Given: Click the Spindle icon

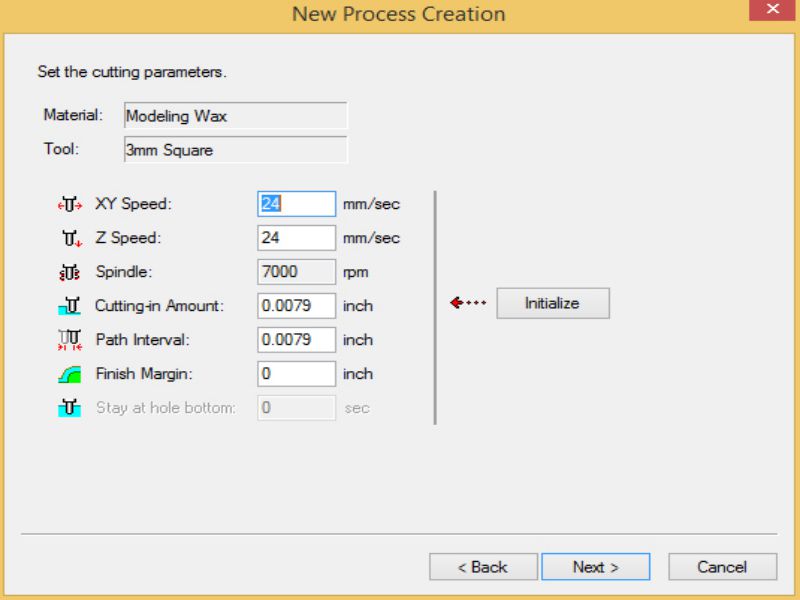Looking at the screenshot, I should 69,272.
